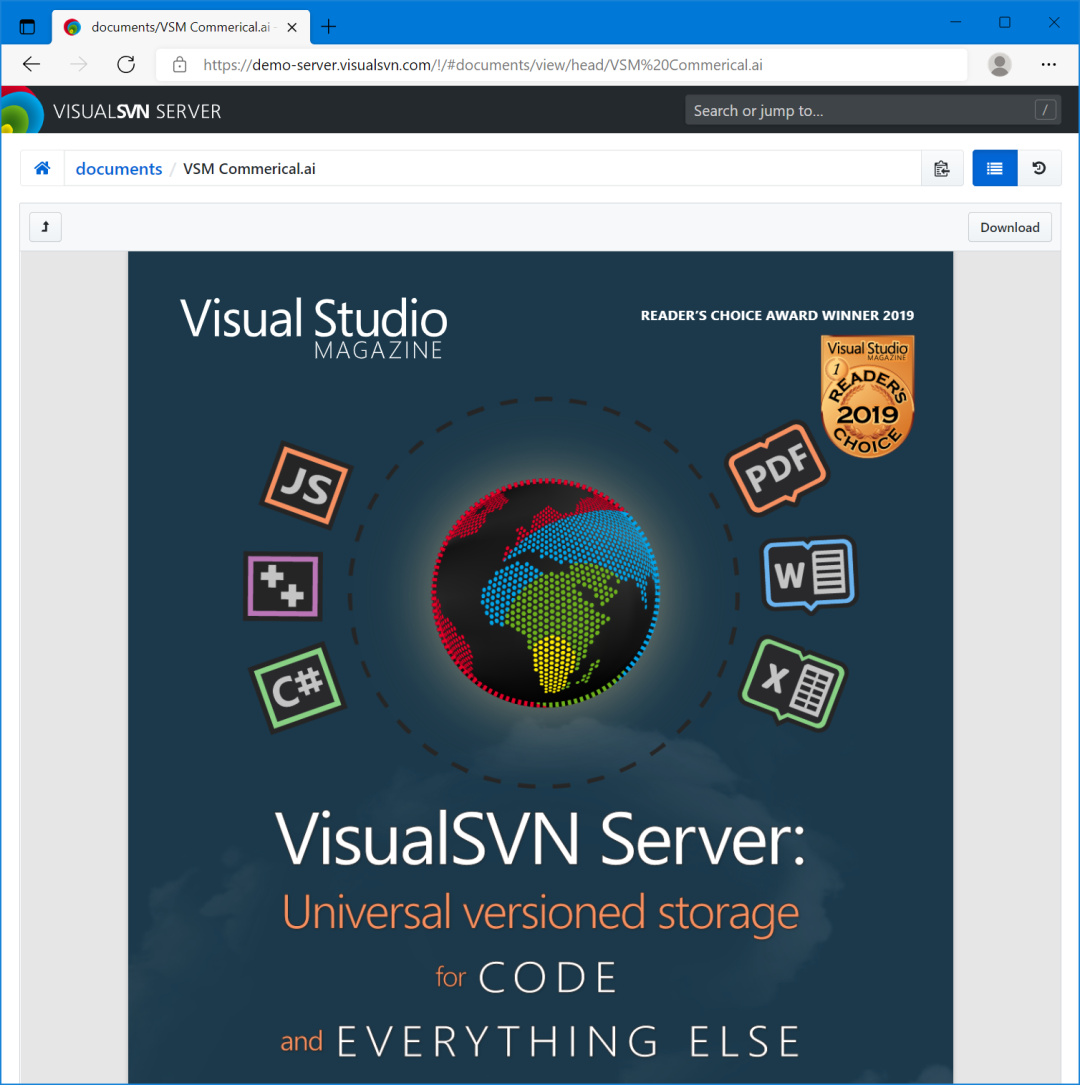Focus the Search or jump to field
Image resolution: width=1080 pixels, height=1085 pixels.
point(872,110)
